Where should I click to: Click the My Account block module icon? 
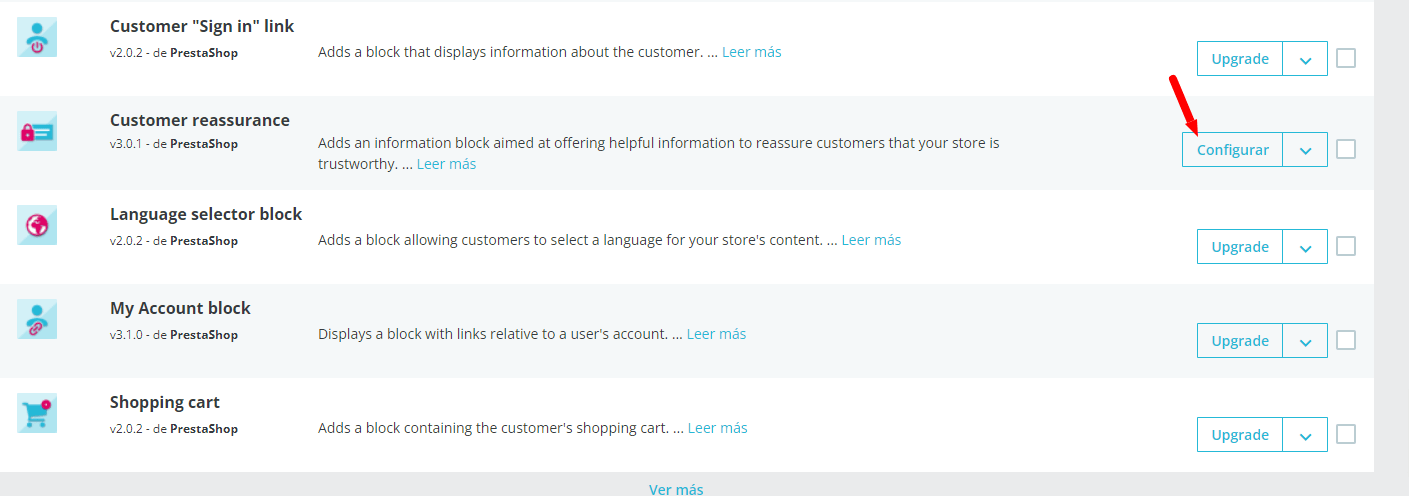point(37,319)
